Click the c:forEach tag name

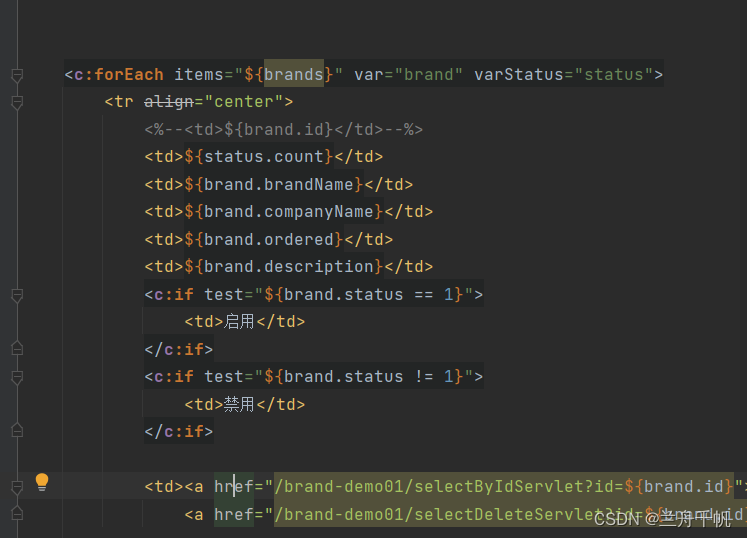point(119,74)
